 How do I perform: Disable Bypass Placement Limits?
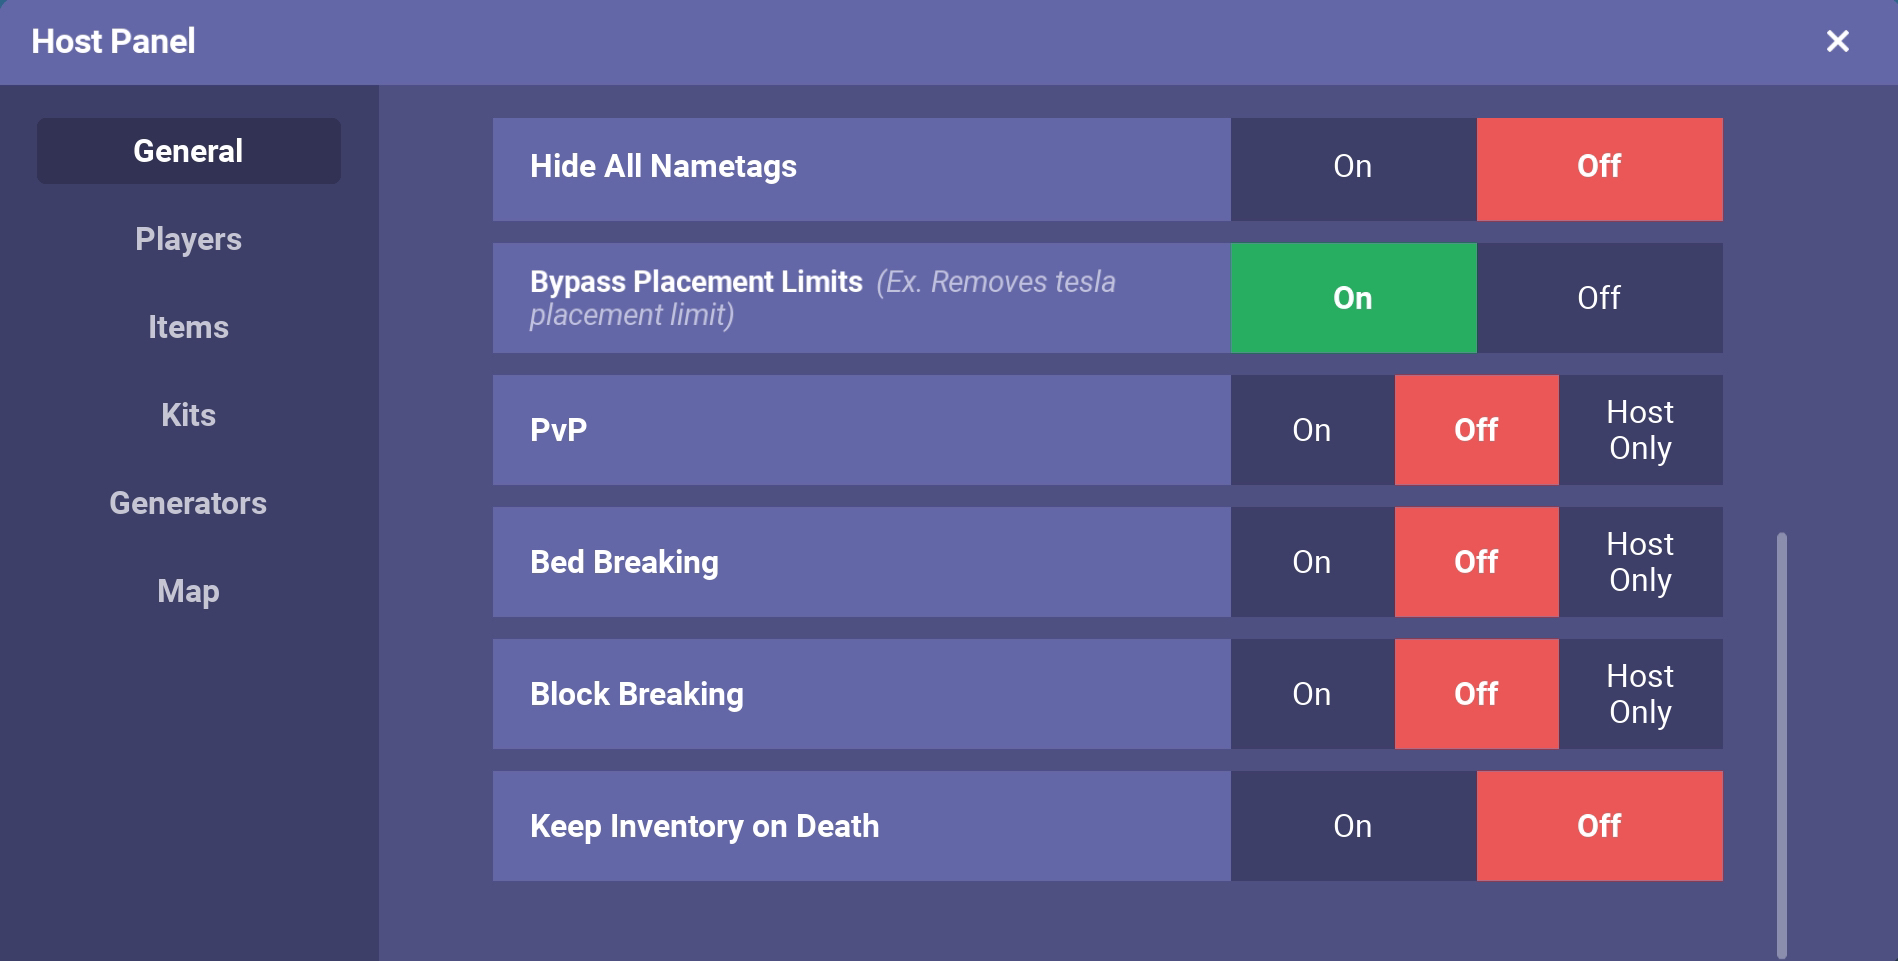coord(1598,297)
